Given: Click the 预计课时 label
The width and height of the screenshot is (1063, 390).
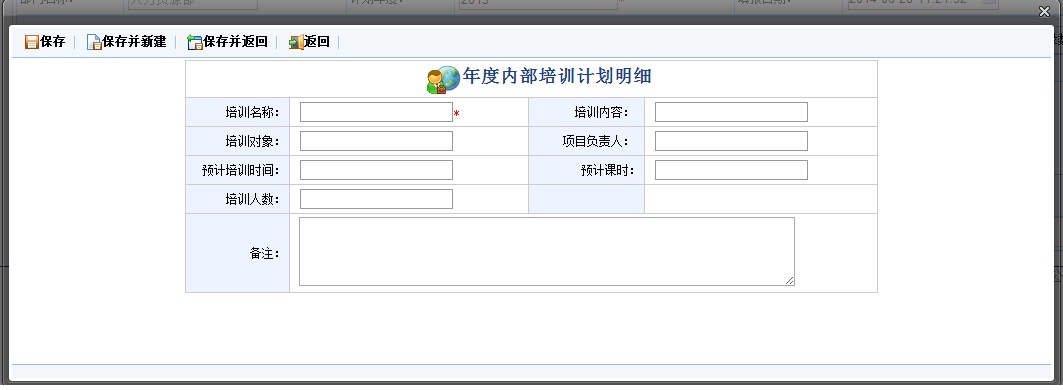Looking at the screenshot, I should tap(607, 171).
